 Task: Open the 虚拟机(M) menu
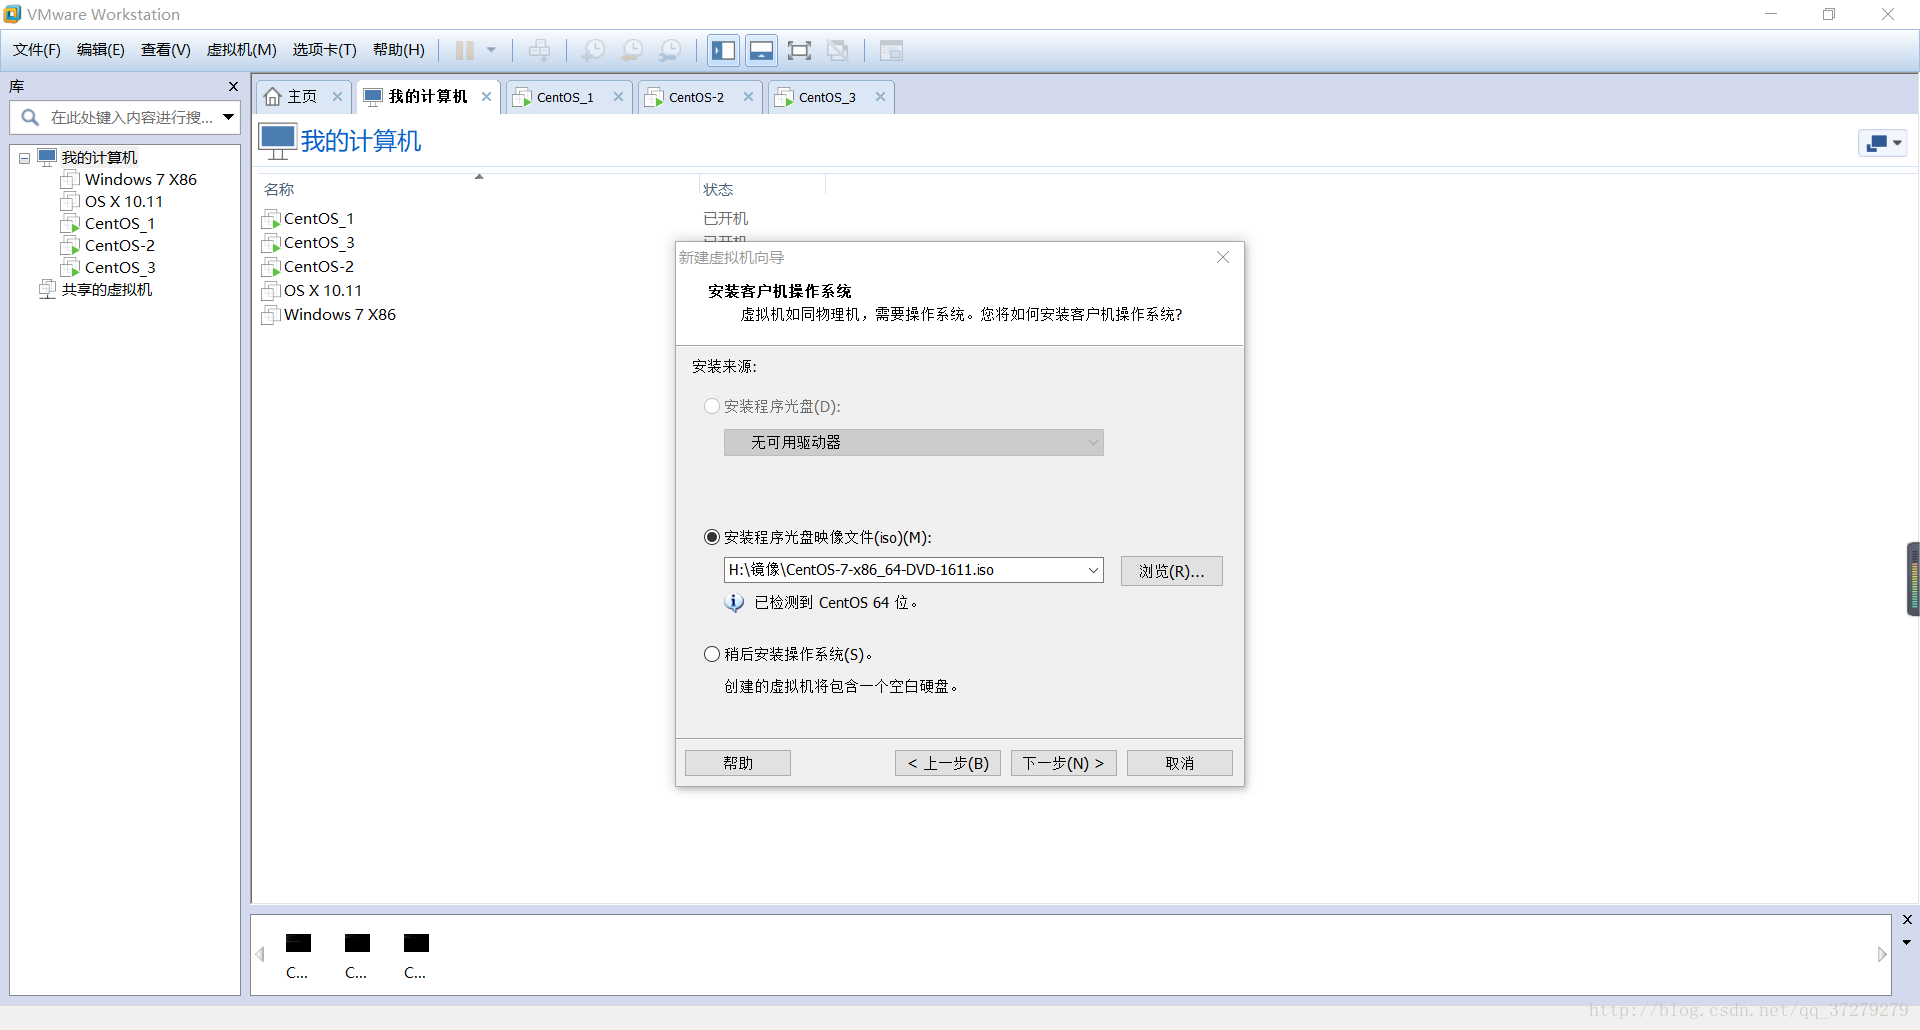(x=242, y=50)
